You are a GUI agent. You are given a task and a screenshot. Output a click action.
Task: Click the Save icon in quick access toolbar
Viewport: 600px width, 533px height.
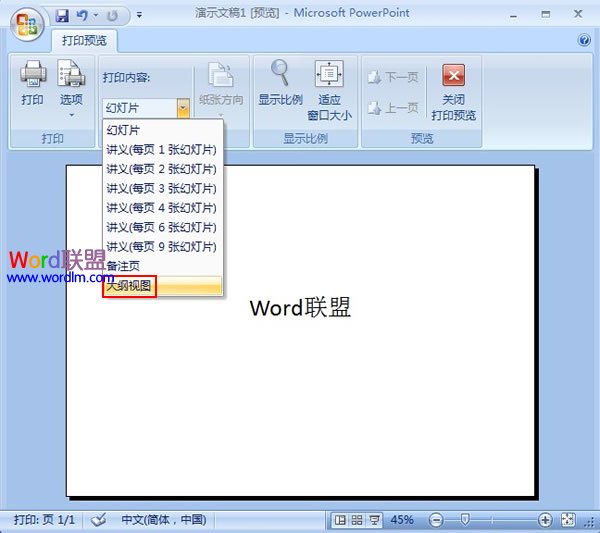click(x=62, y=16)
